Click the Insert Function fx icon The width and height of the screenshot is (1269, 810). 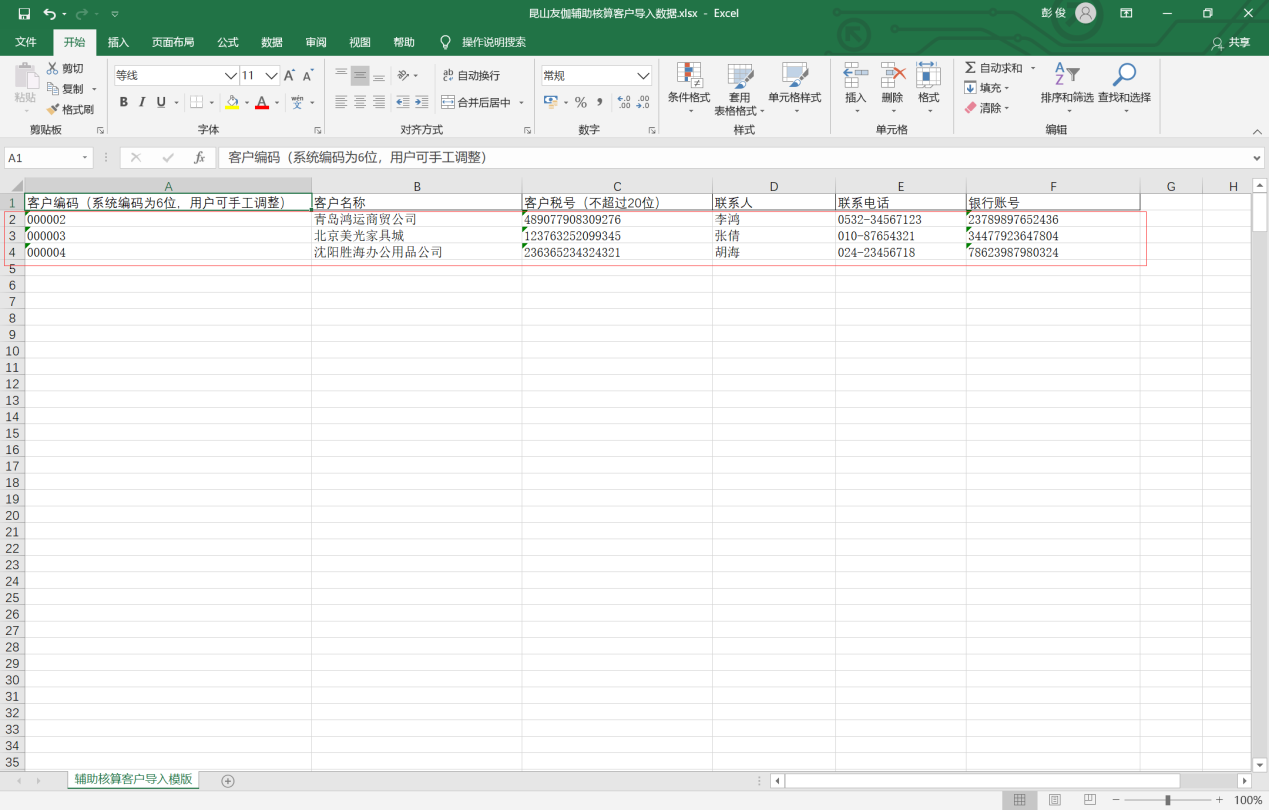[x=200, y=158]
